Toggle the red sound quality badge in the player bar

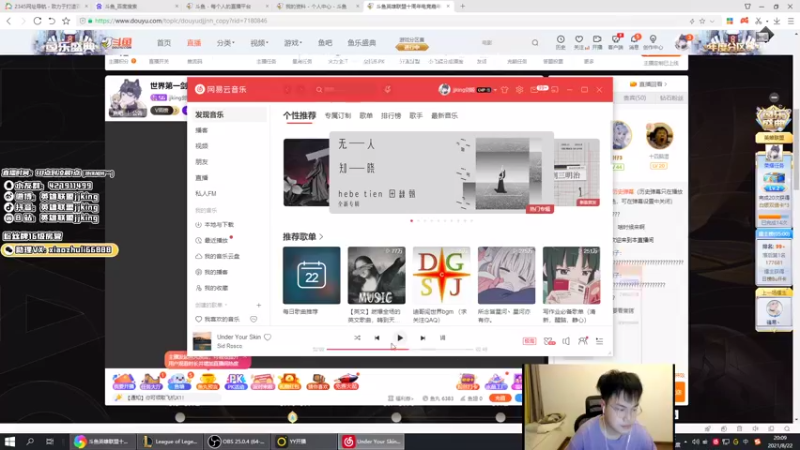(x=529, y=341)
